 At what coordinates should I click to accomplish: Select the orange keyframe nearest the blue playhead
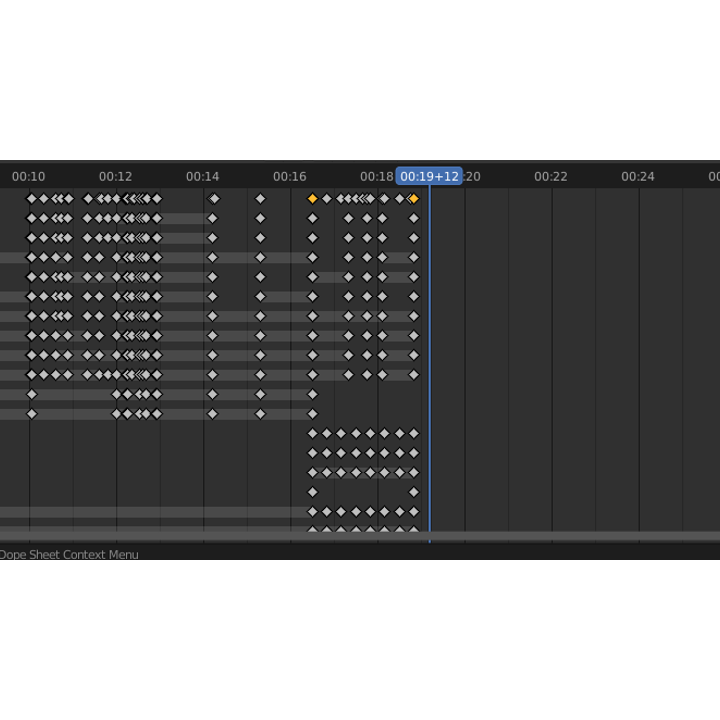(x=414, y=199)
